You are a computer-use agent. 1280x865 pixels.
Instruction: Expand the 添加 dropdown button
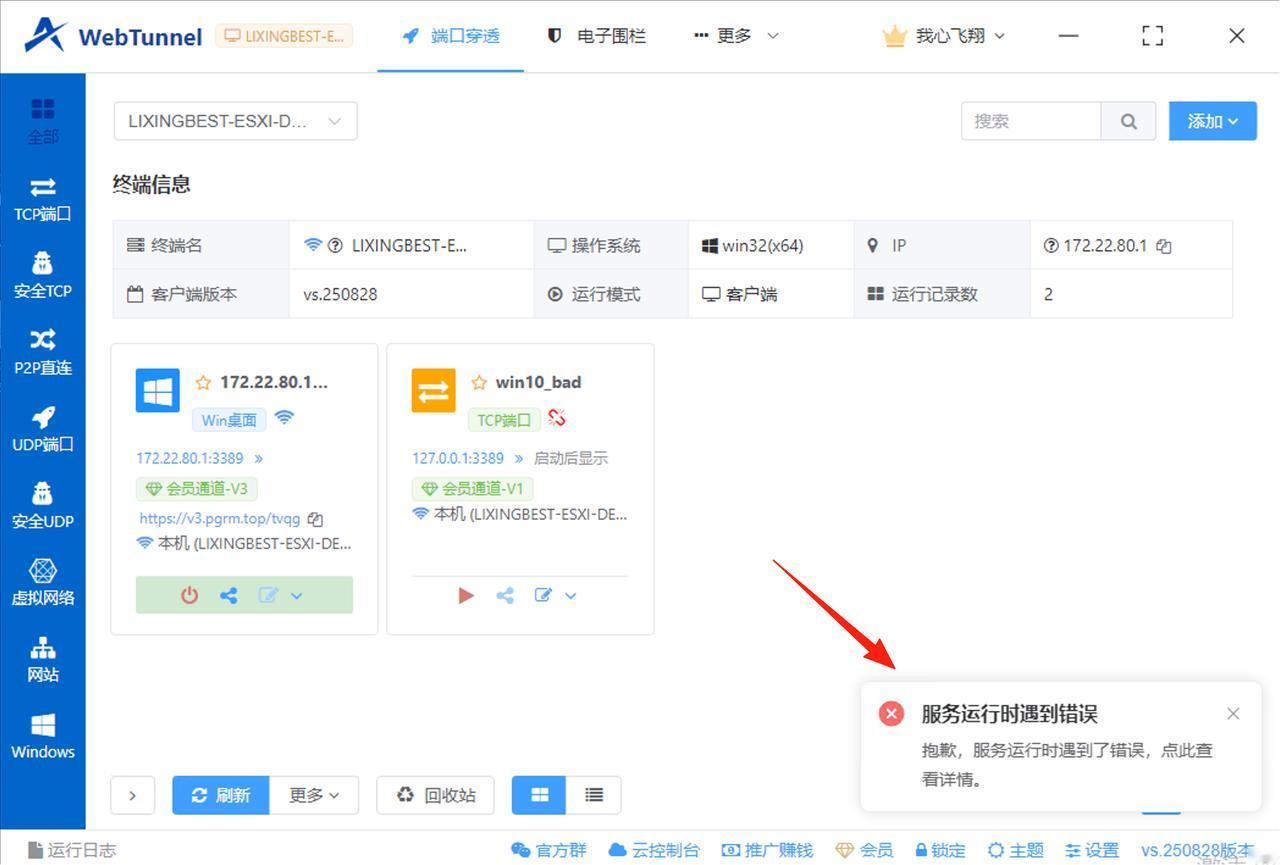(x=1213, y=121)
